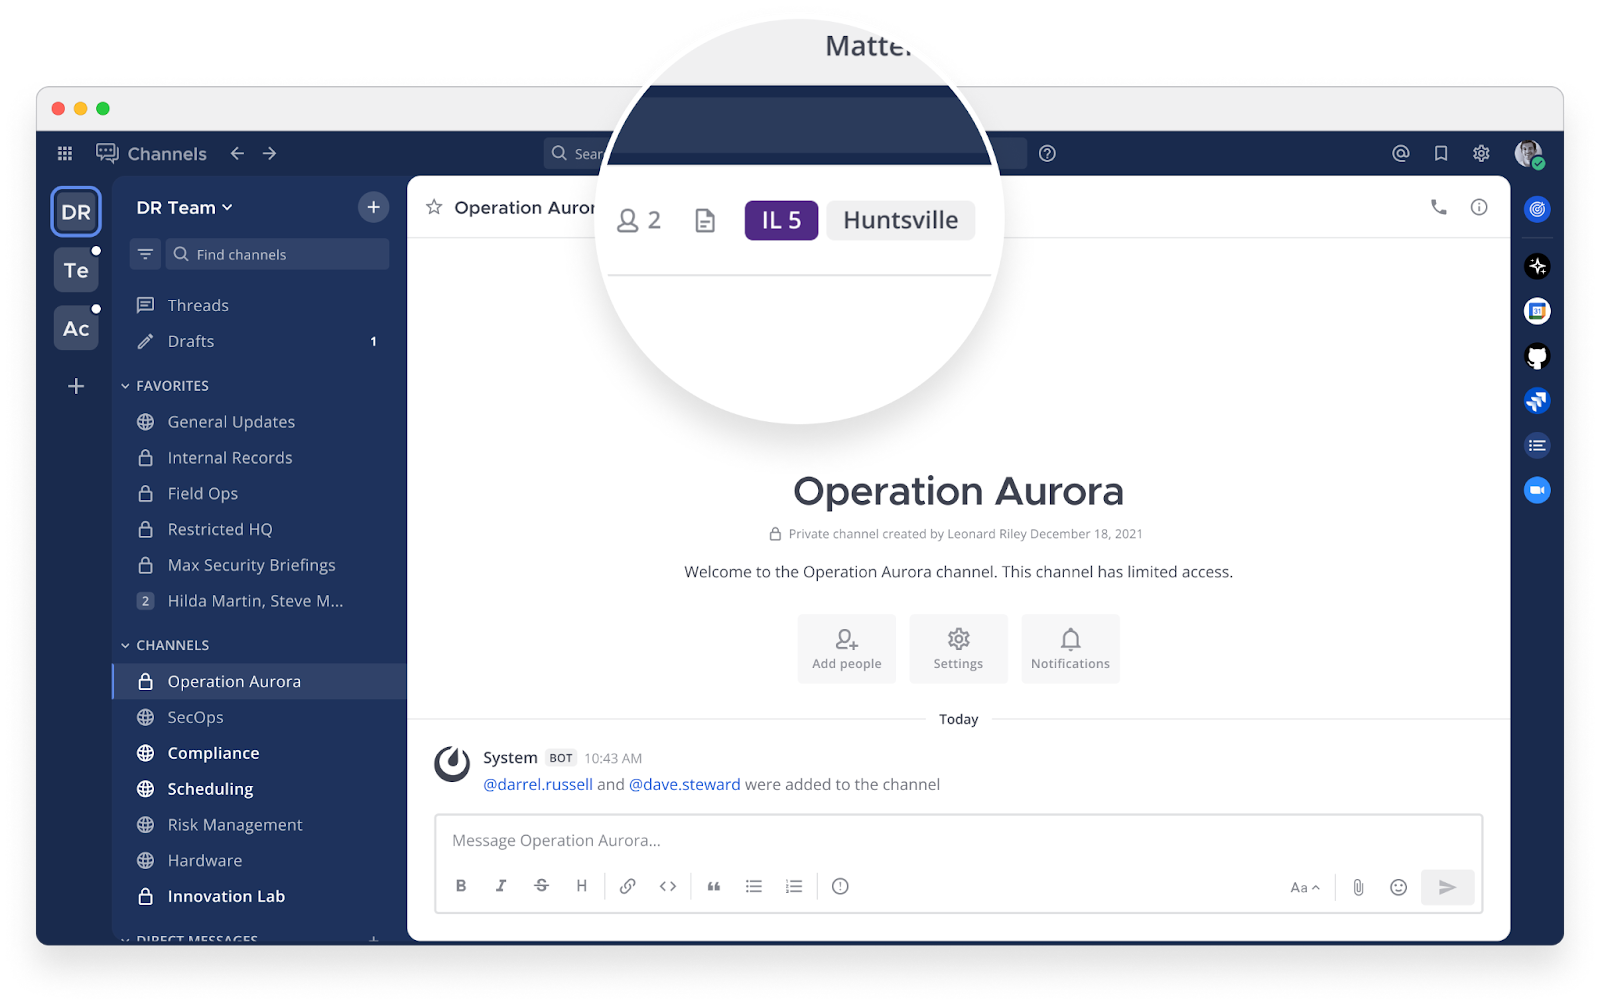Open Internal Records channel

tap(260, 458)
